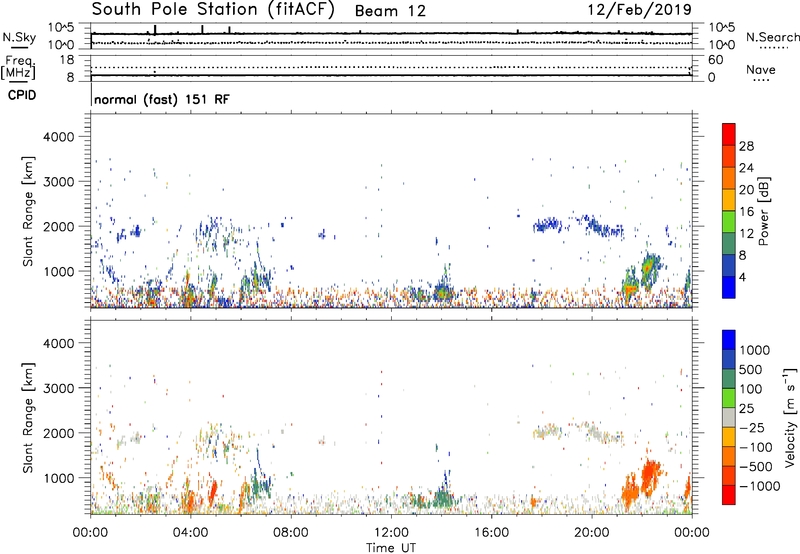
Task: Click the '16' power scale value
Action: click(x=746, y=212)
